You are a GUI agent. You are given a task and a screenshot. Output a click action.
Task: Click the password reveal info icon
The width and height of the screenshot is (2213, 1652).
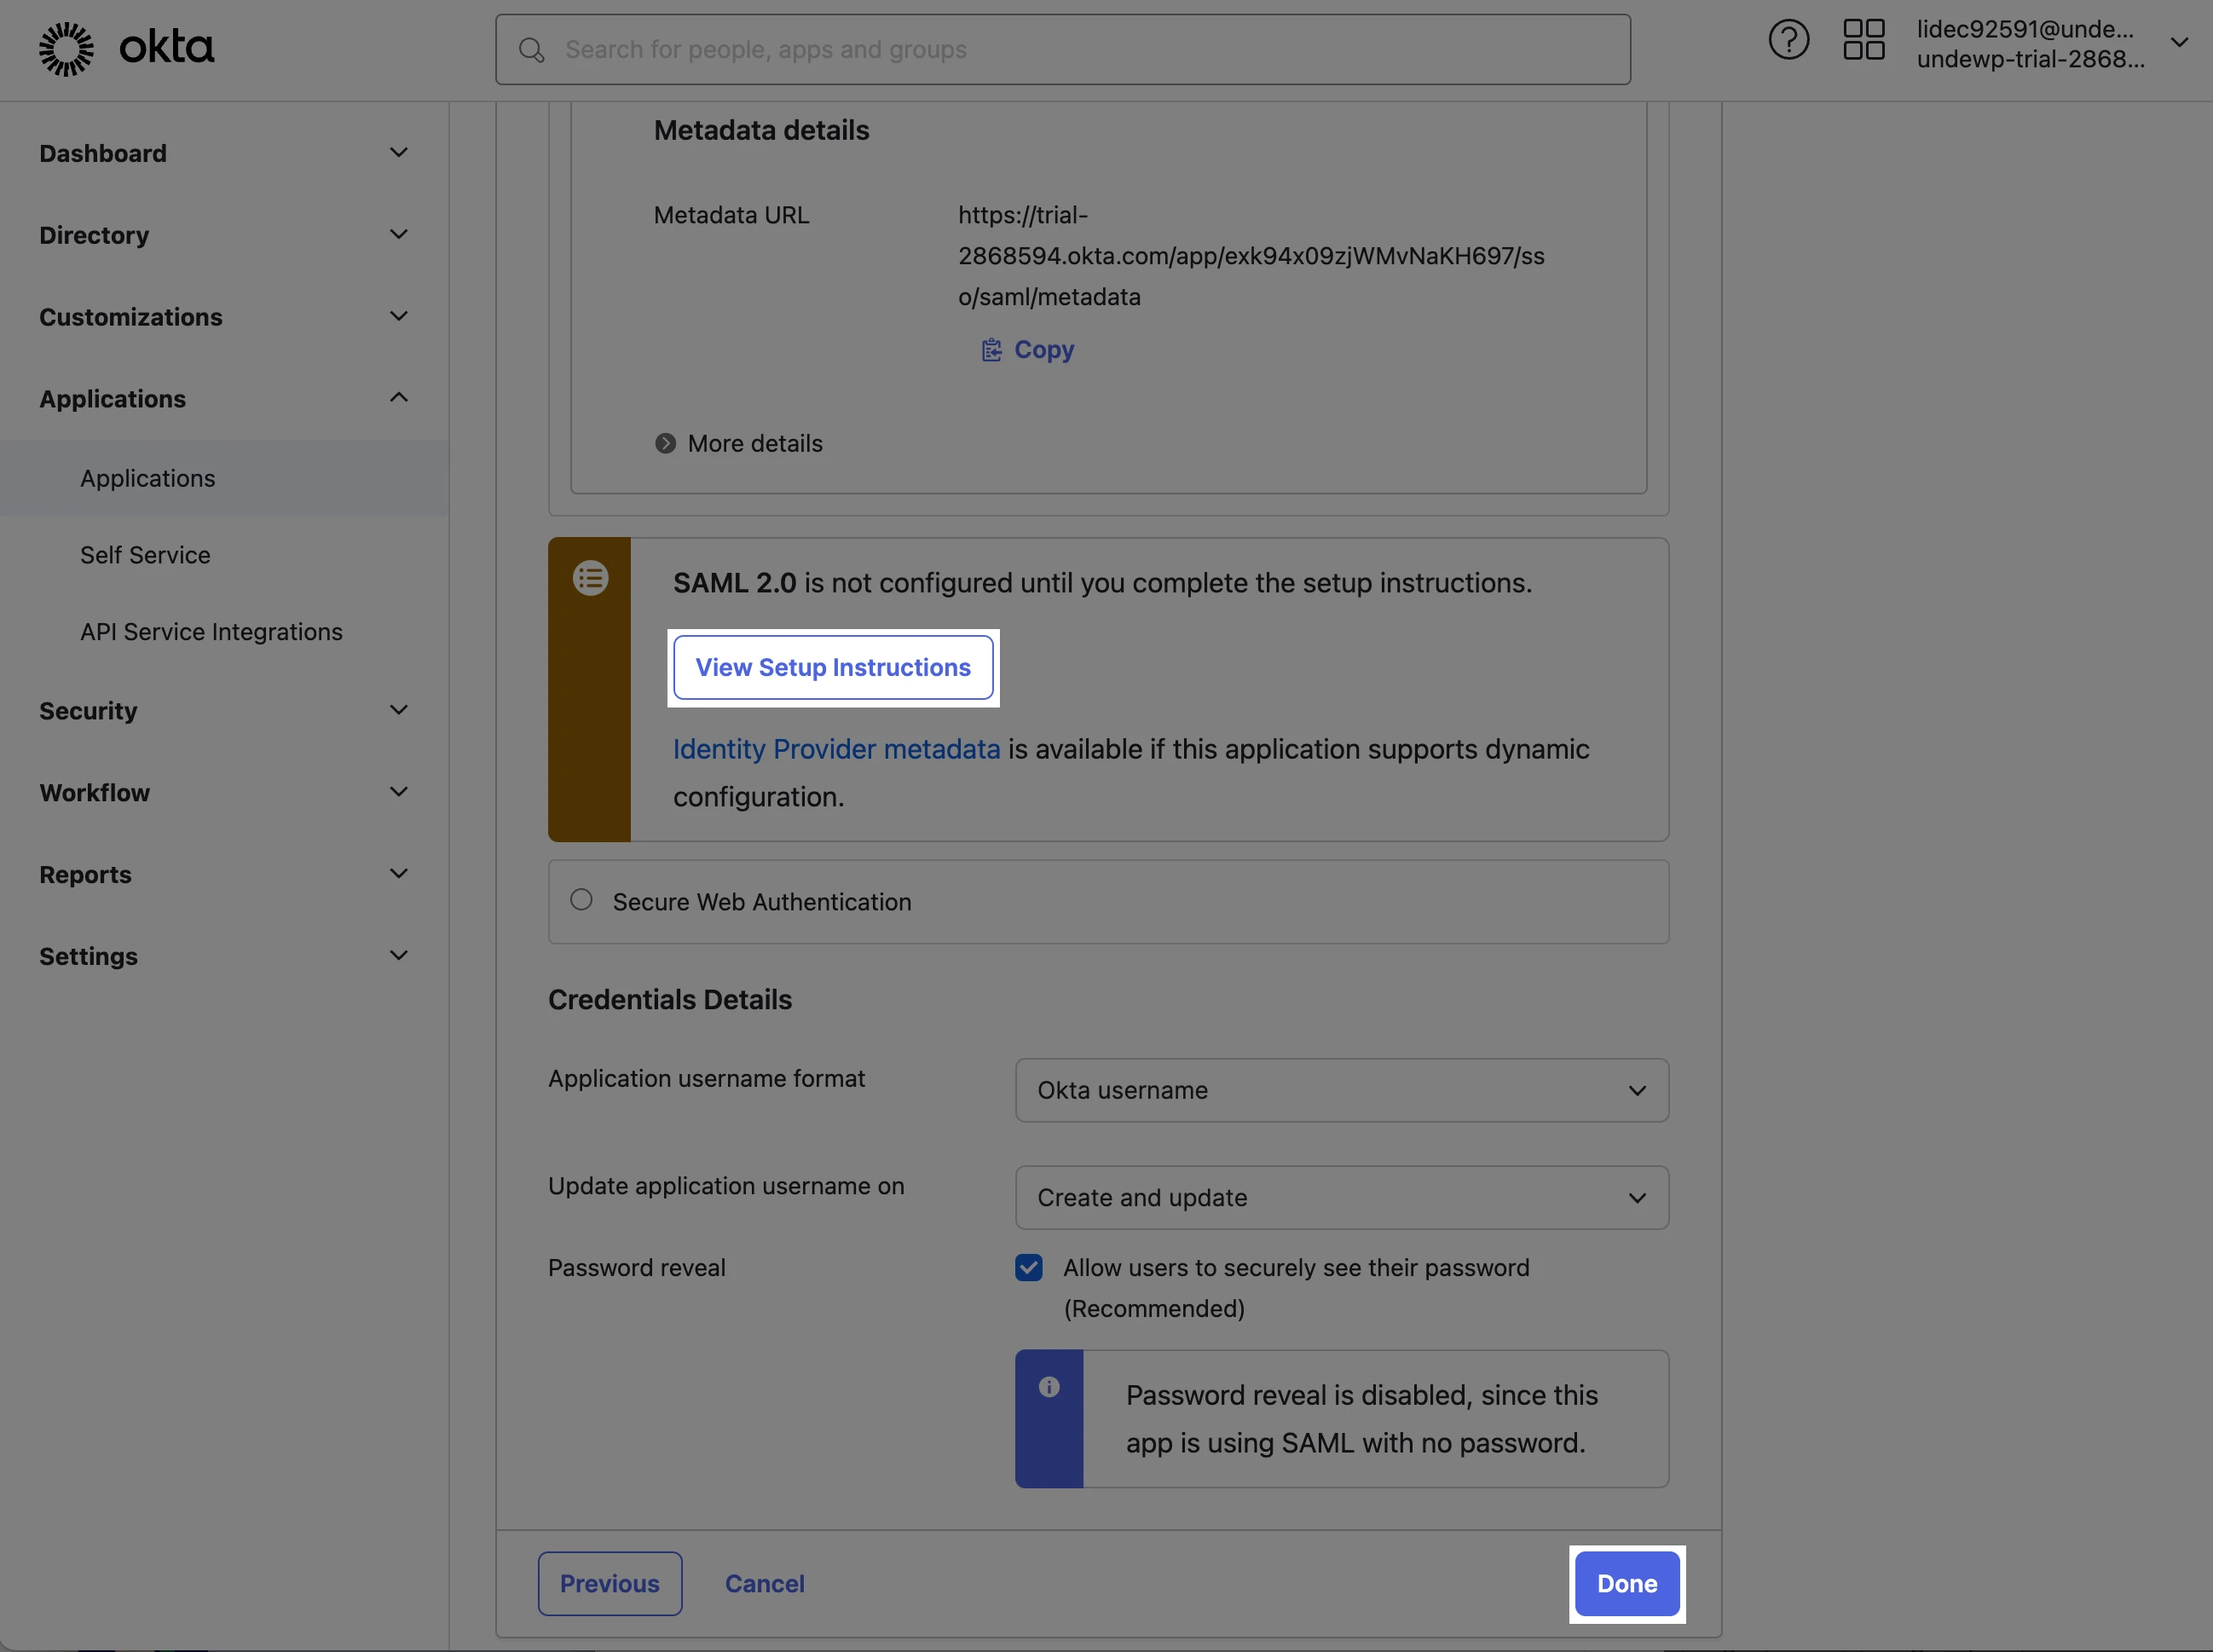[x=1049, y=1387]
